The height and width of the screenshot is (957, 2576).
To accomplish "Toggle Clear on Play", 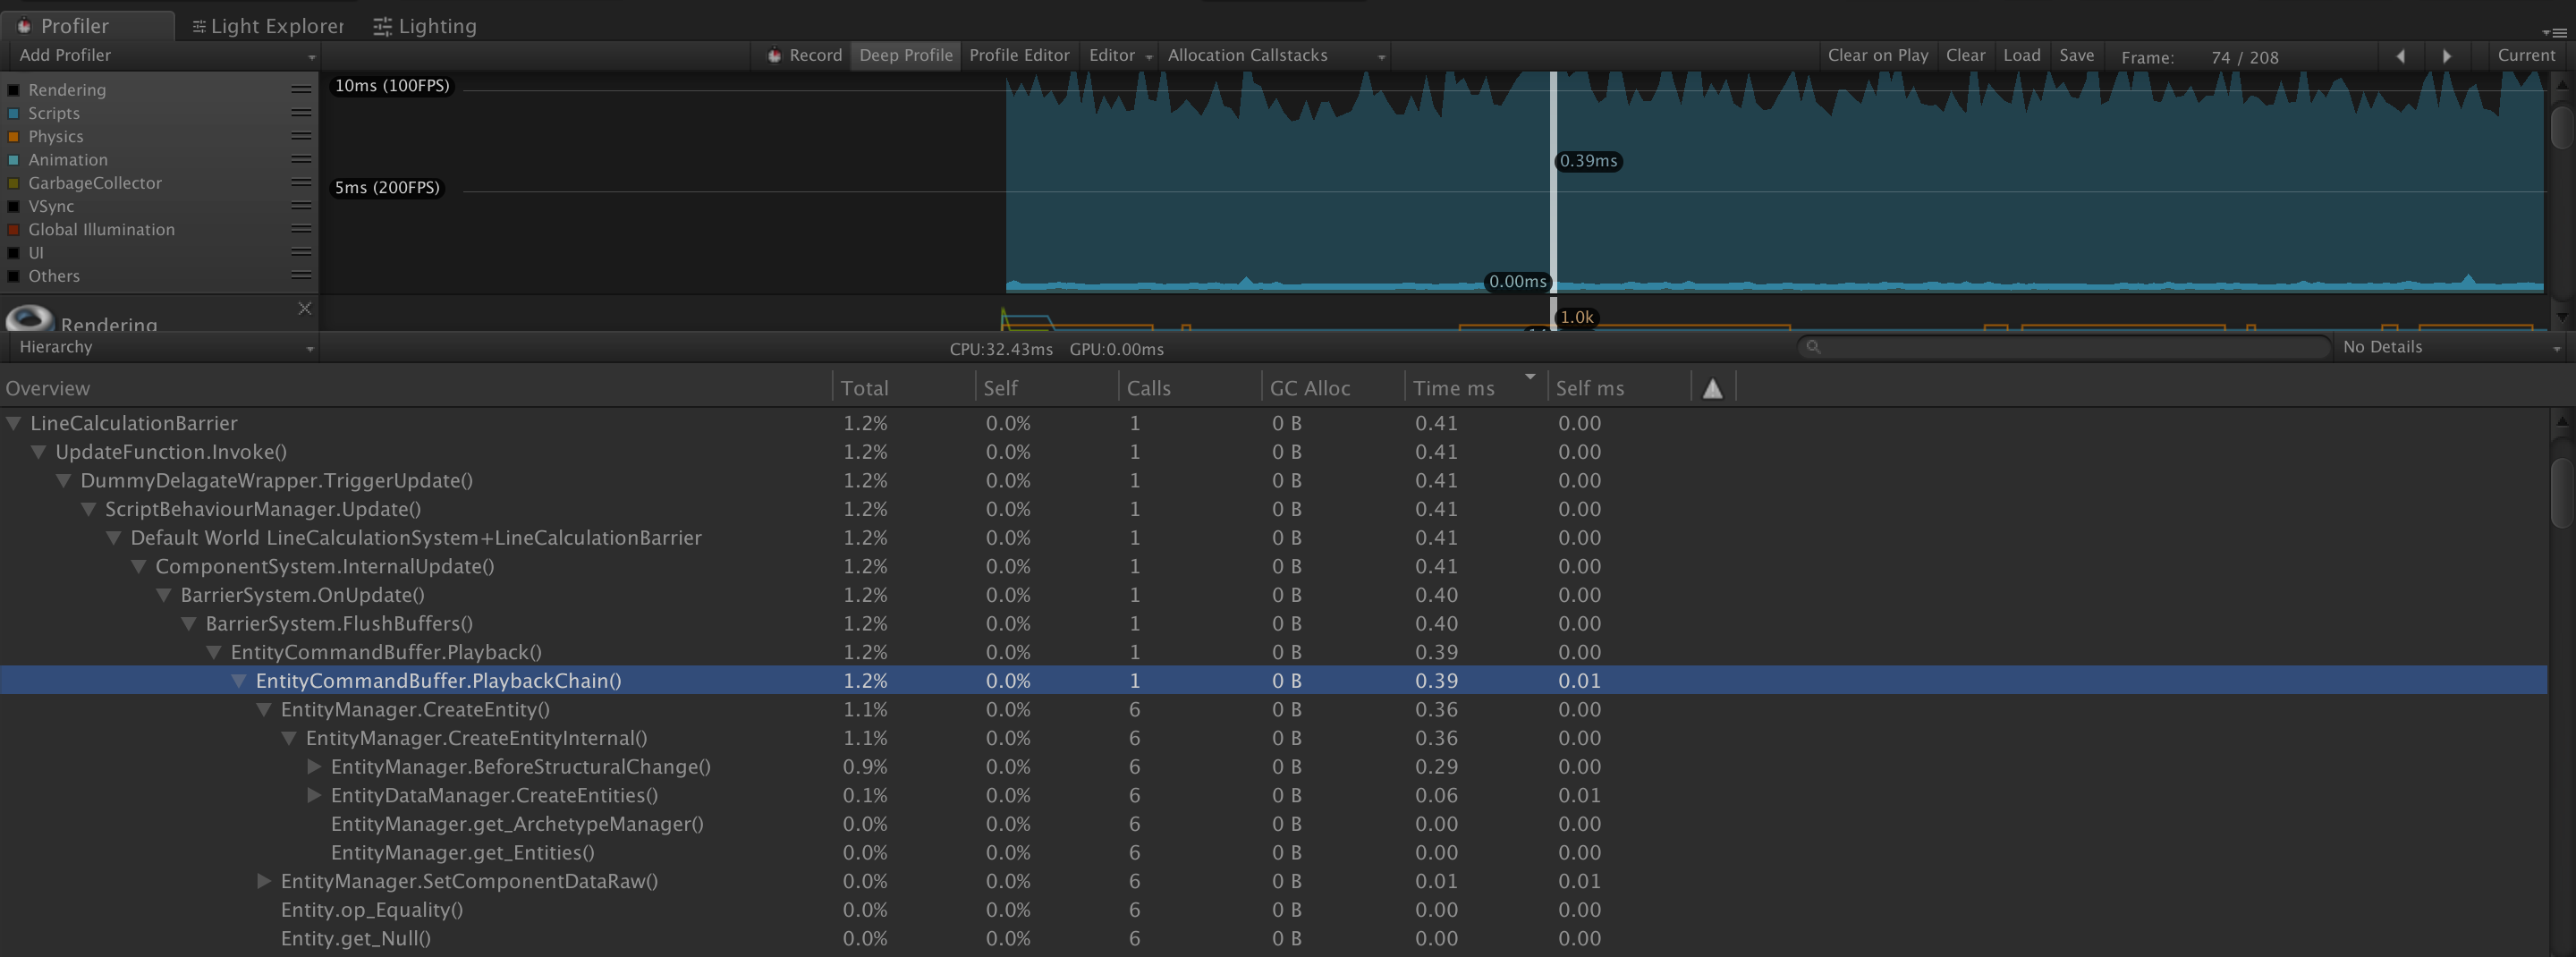I will [1878, 55].
